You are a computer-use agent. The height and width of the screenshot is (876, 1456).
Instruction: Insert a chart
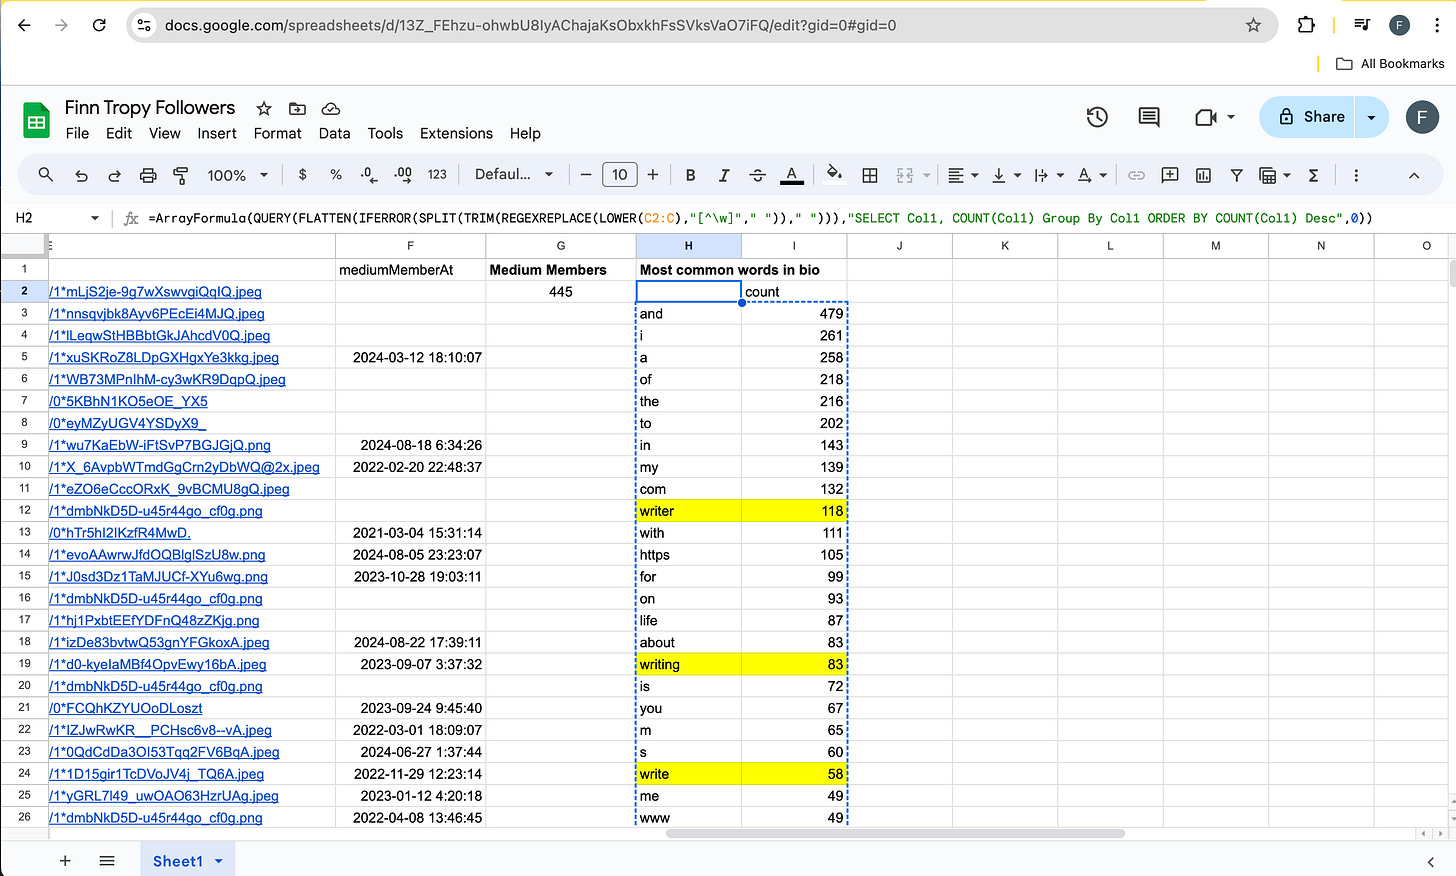click(x=1203, y=175)
